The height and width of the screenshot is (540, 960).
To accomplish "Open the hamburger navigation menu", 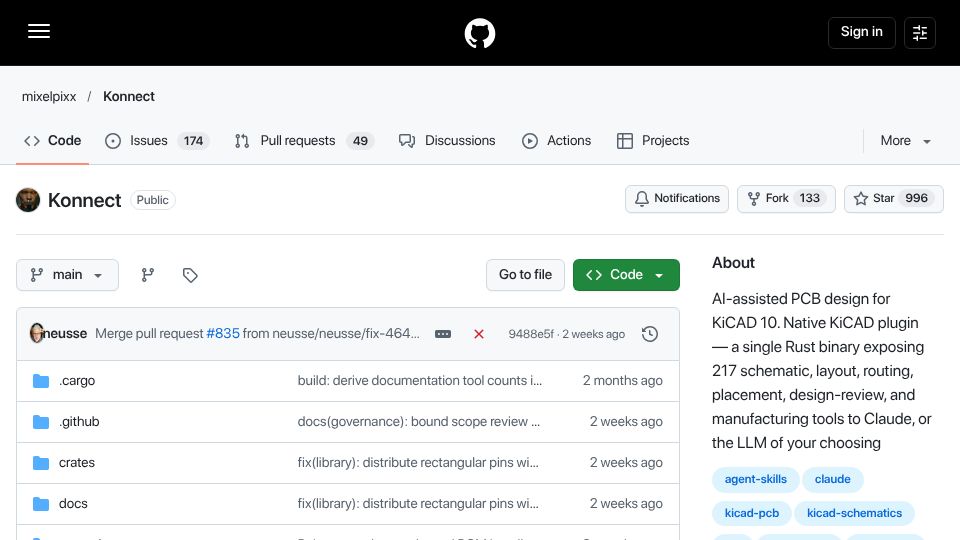I will [39, 31].
